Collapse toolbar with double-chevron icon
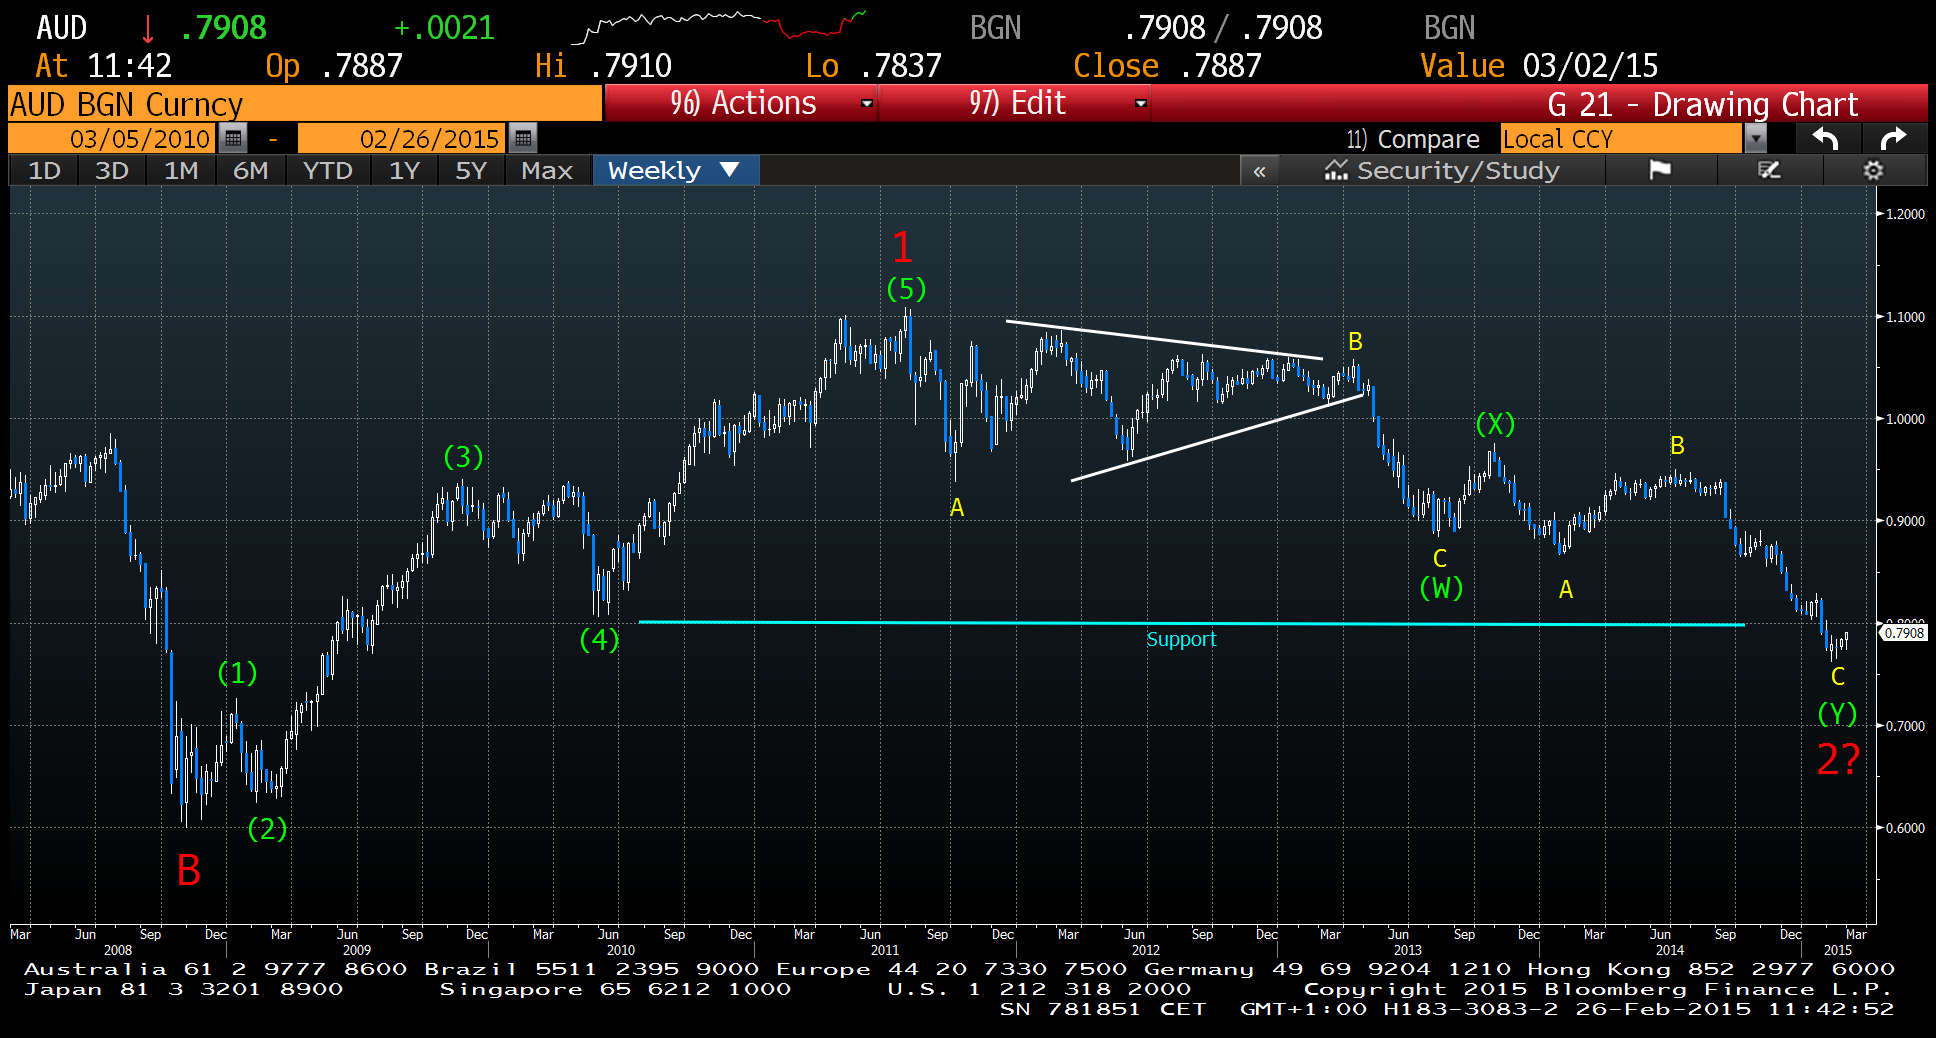 pyautogui.click(x=1259, y=171)
